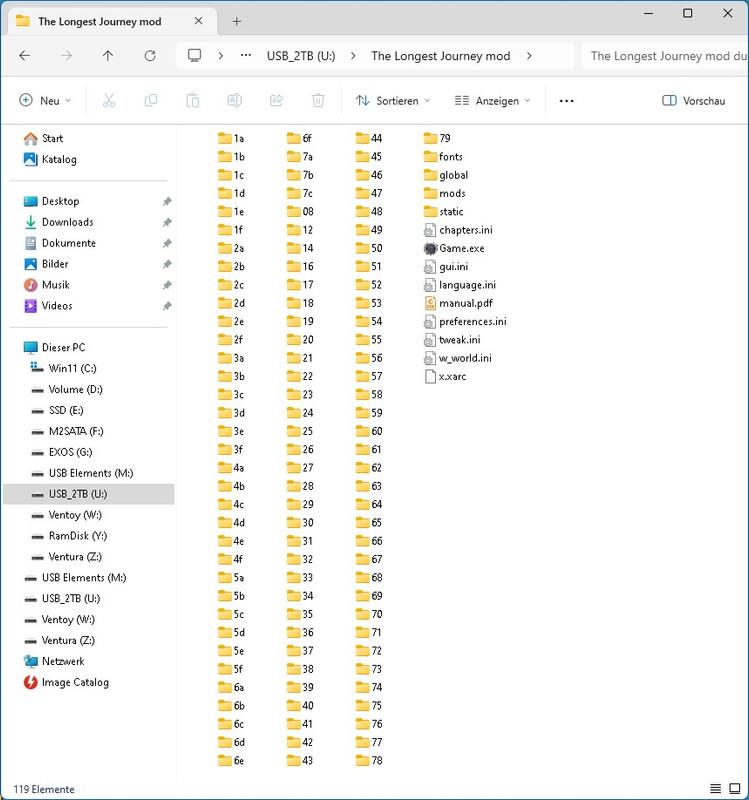Click The Longest Journey mod breadcrumb

pos(441,56)
